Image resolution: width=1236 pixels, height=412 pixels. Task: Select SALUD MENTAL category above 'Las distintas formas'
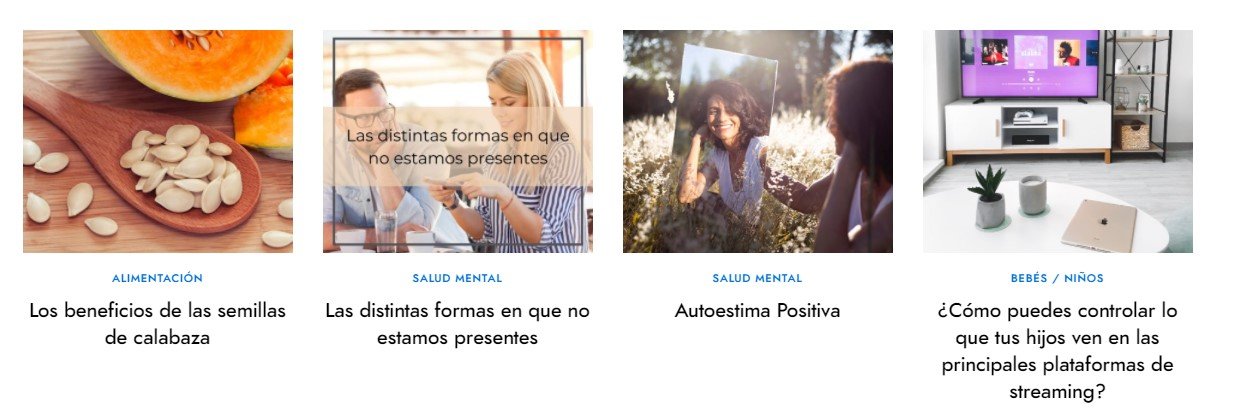(458, 278)
